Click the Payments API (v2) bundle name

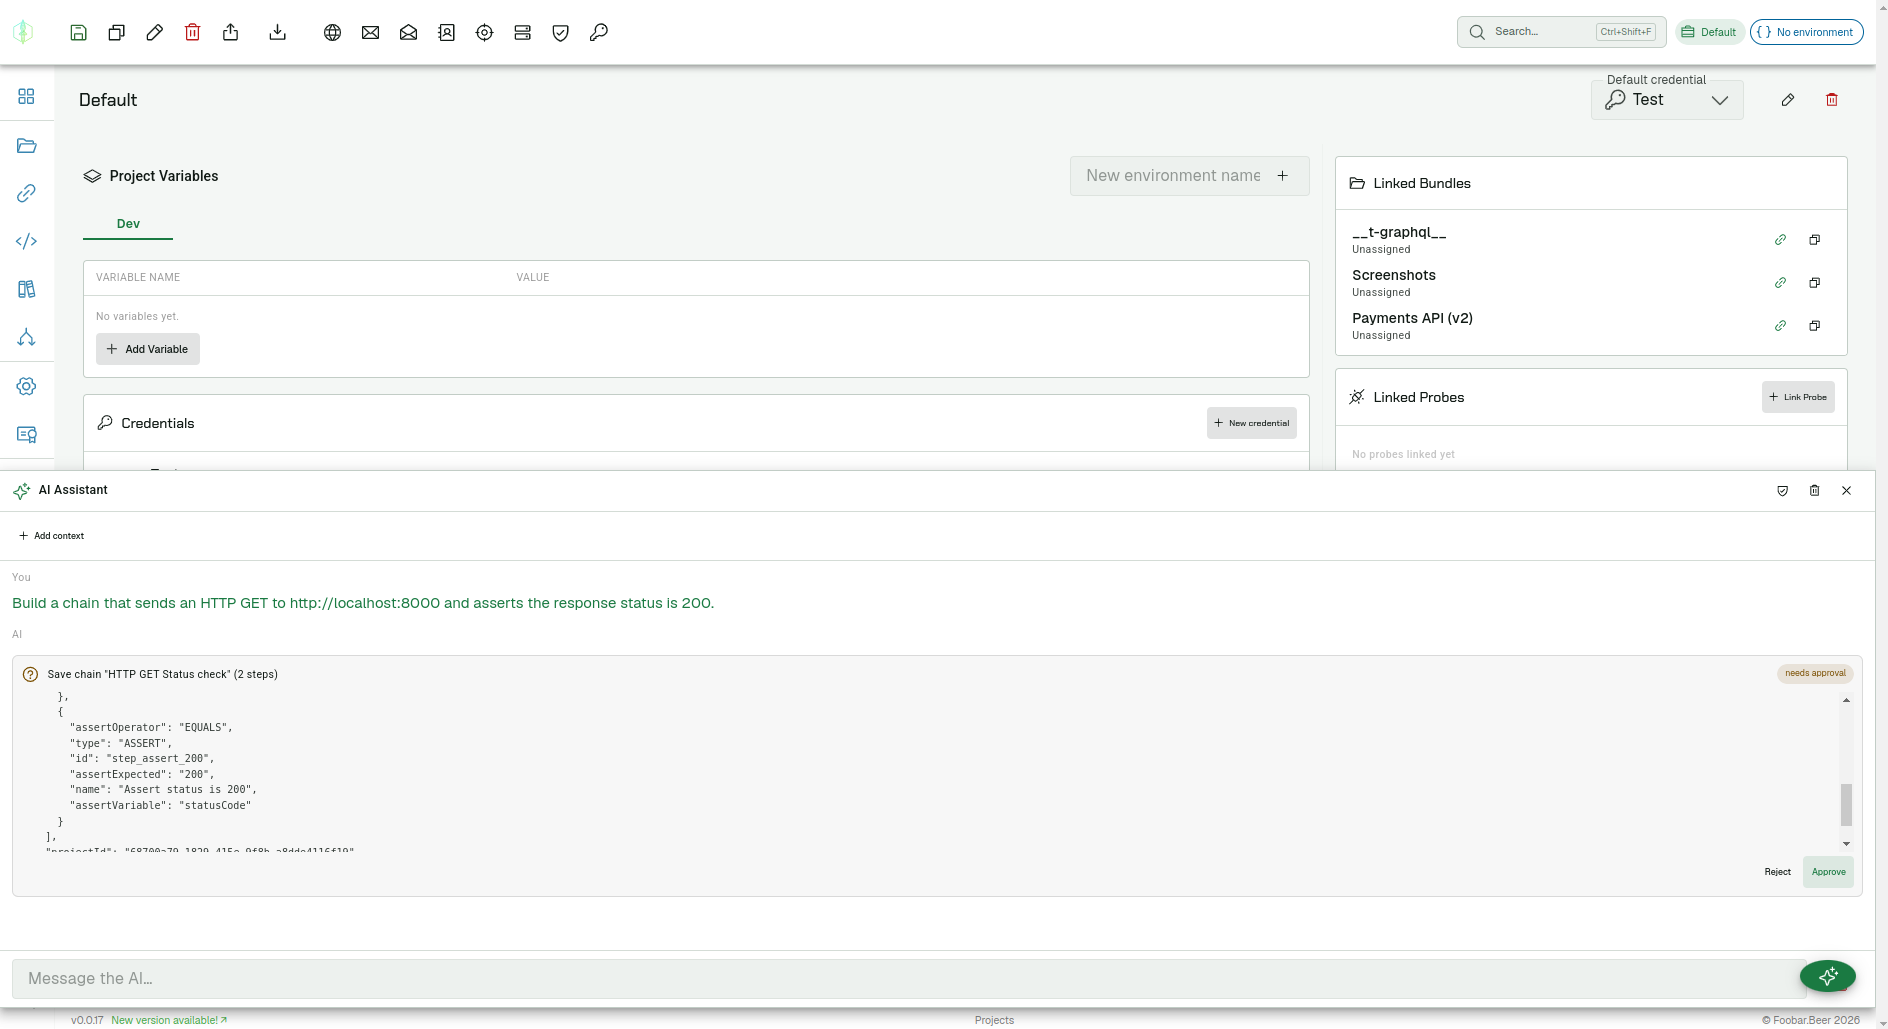1412,318
